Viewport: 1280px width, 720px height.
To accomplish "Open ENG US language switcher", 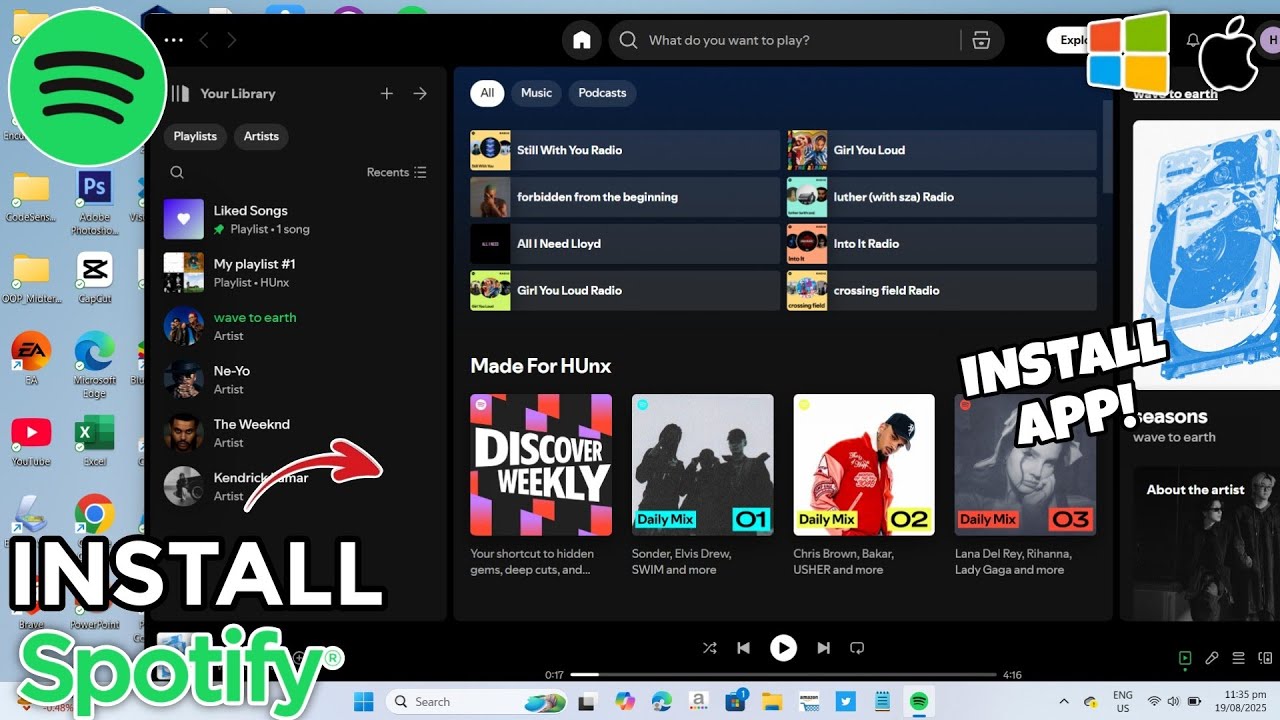I will coord(1123,701).
